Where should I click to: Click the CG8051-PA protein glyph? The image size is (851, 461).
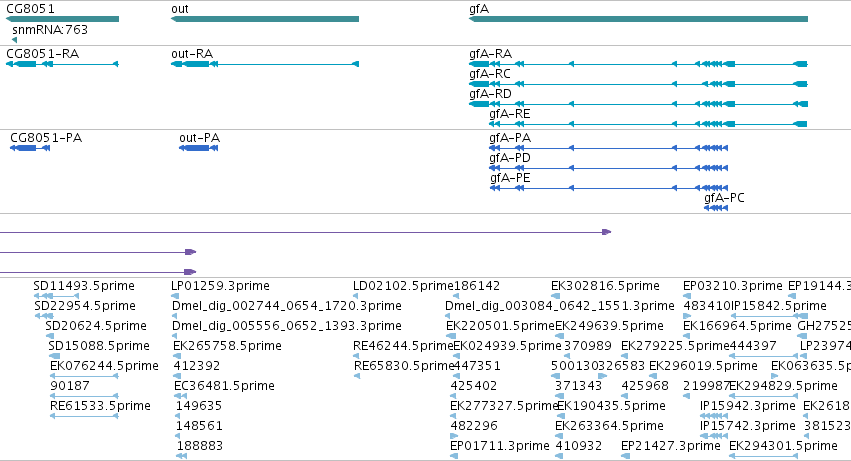(30, 148)
